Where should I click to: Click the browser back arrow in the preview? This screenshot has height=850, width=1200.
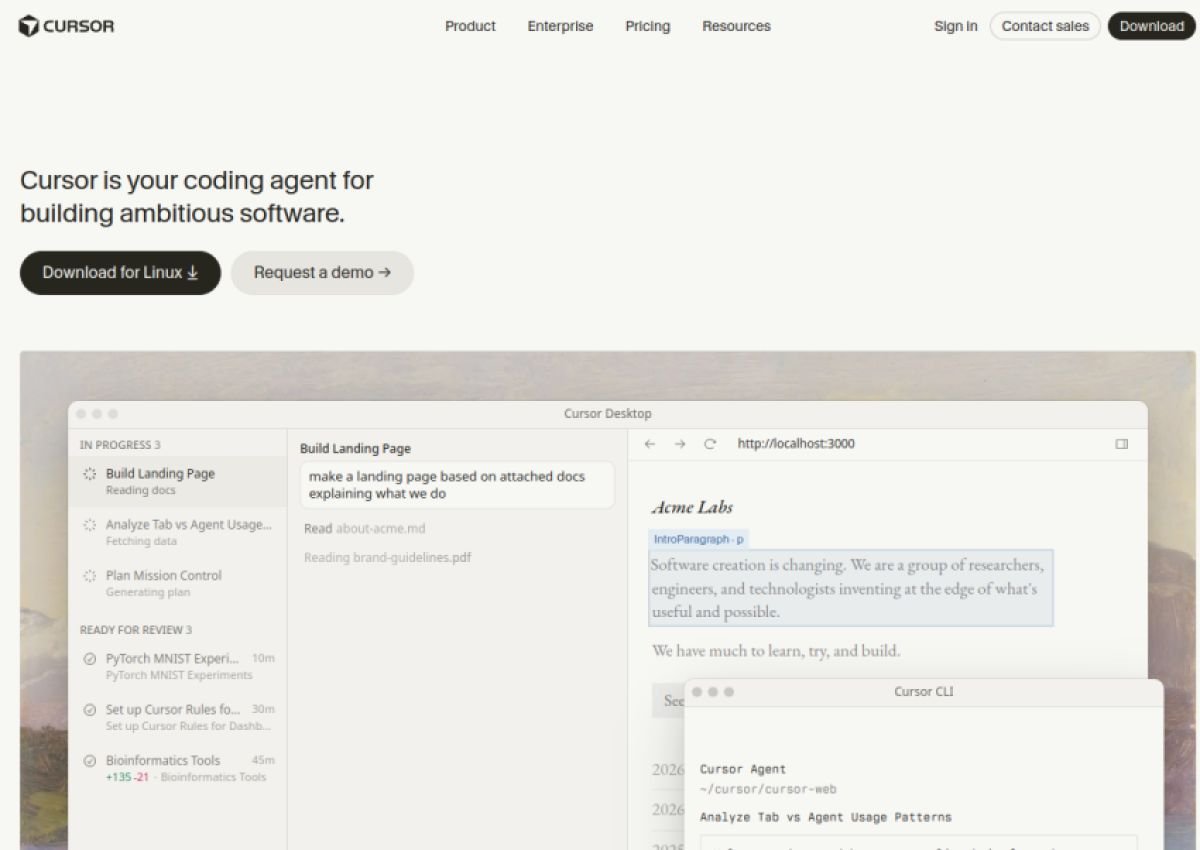coord(650,444)
